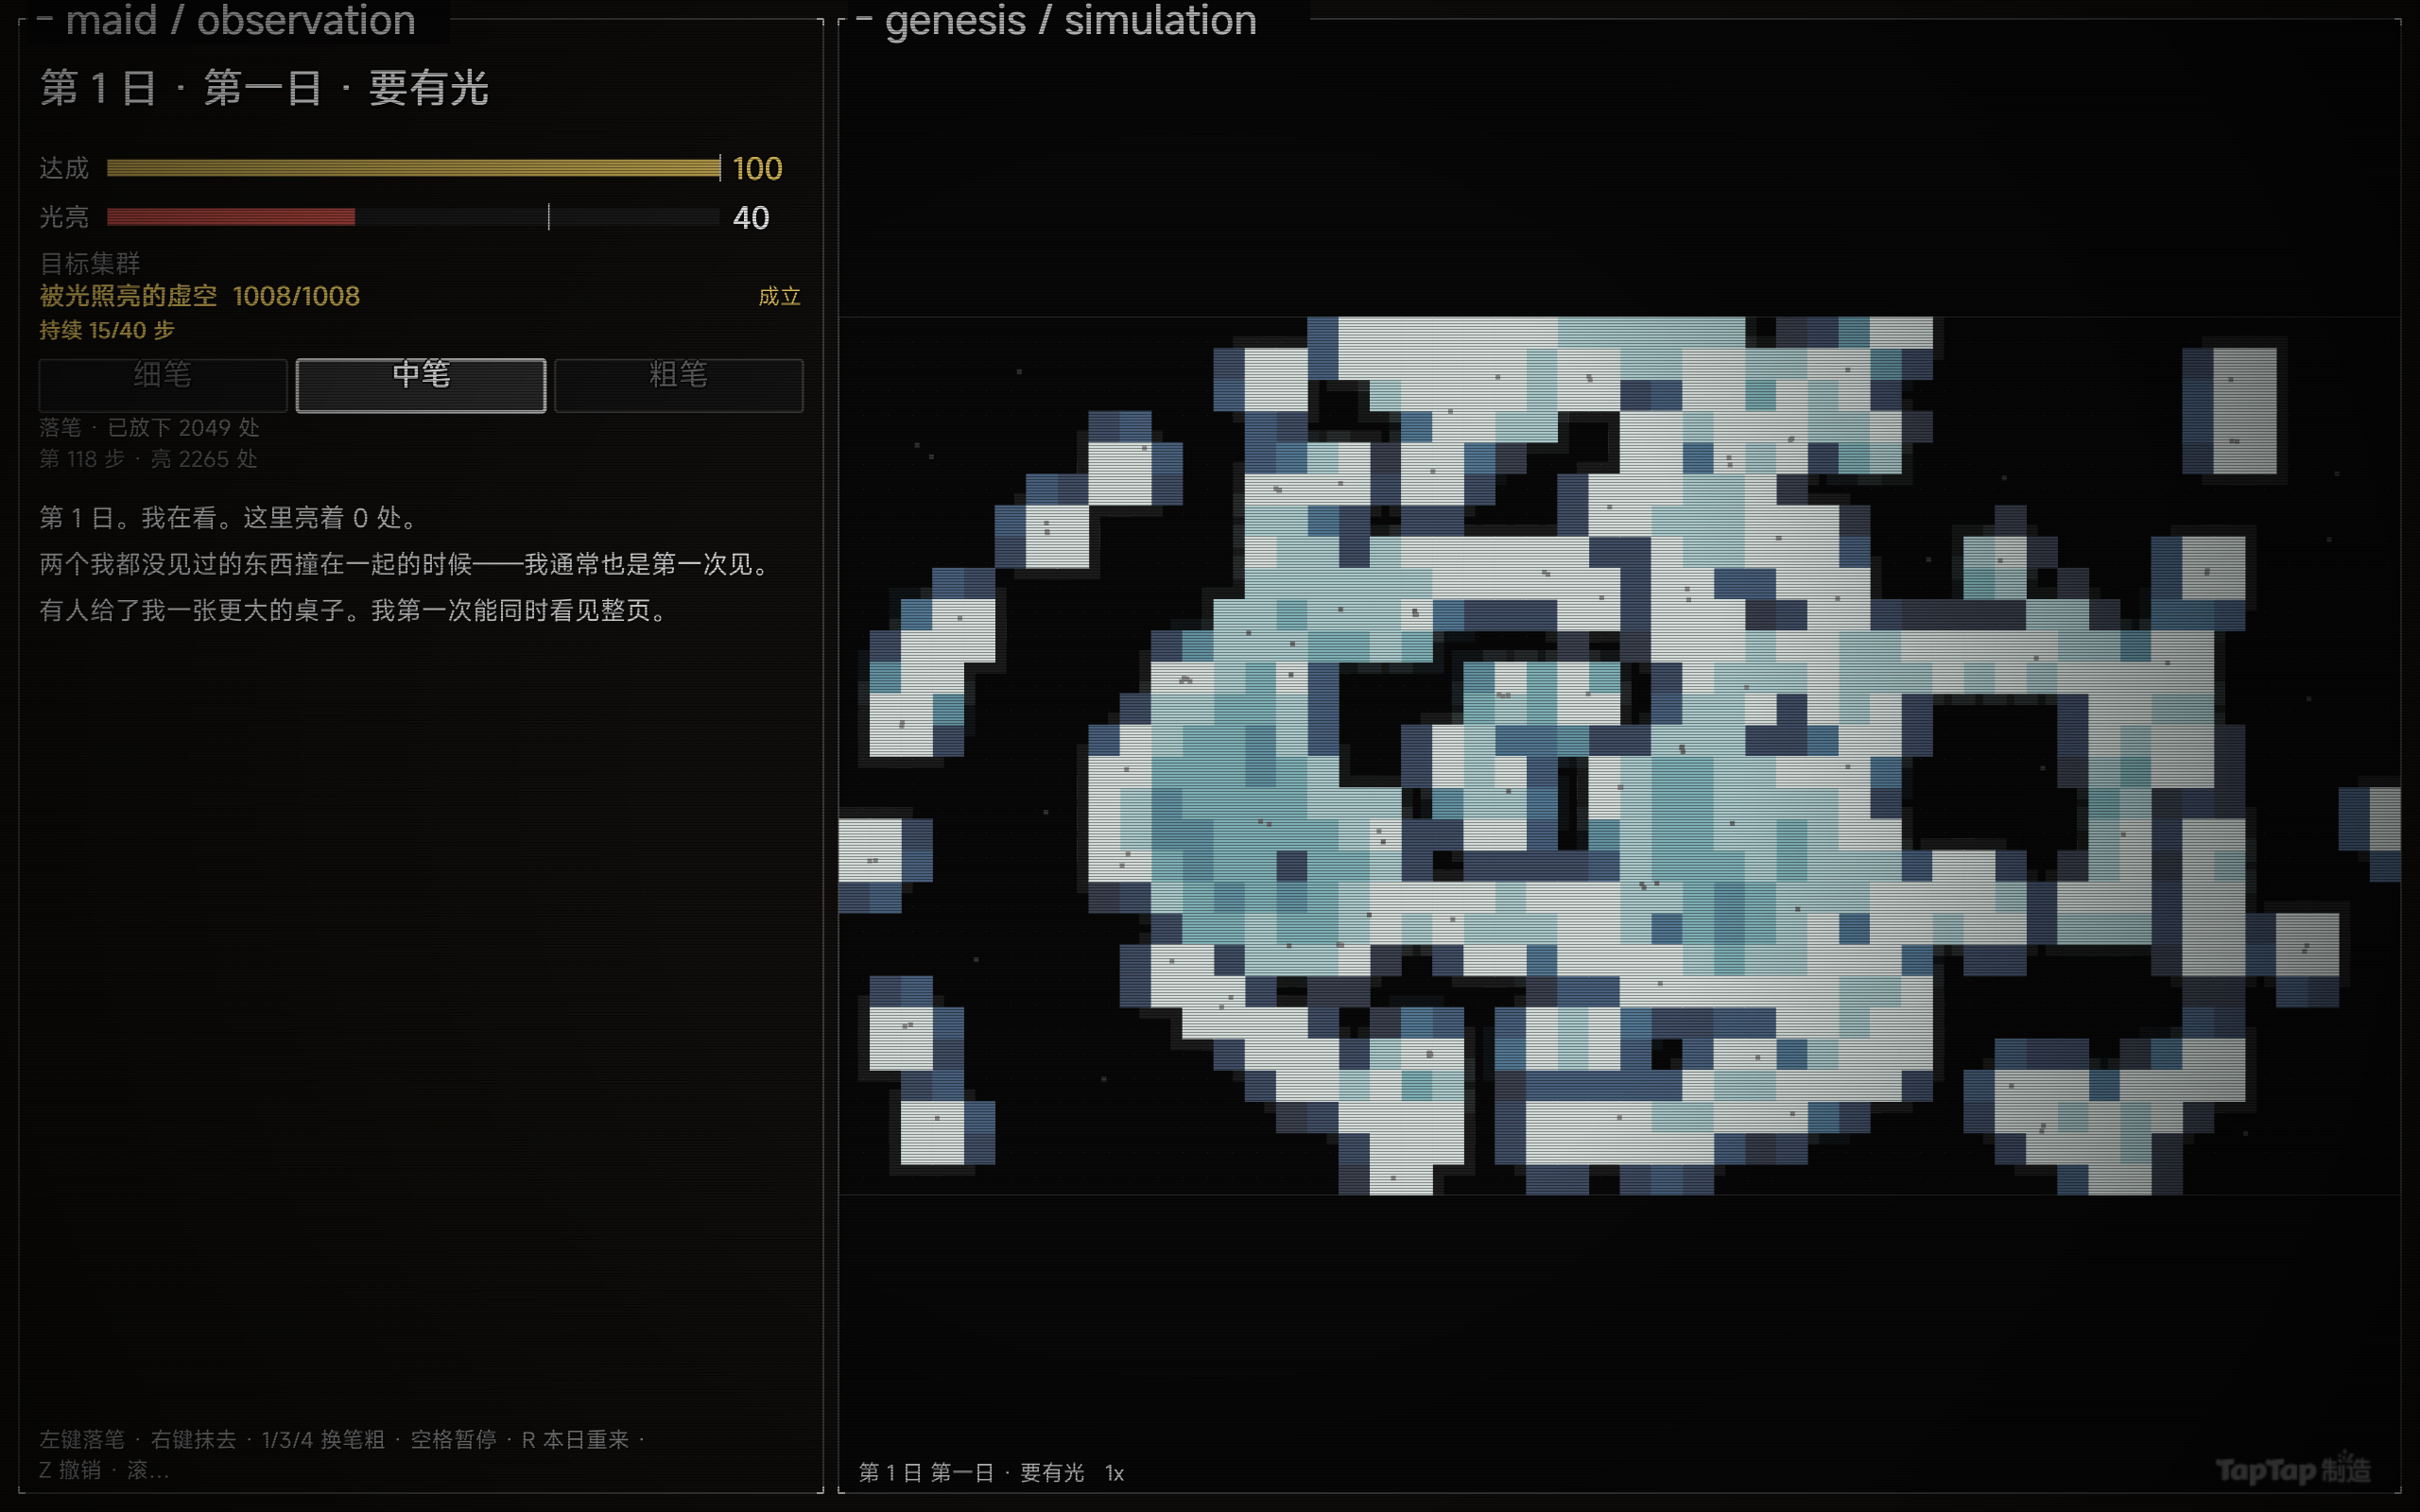This screenshot has height=1512, width=2420.
Task: Click the 光亮 red brightness bar
Action: point(231,217)
